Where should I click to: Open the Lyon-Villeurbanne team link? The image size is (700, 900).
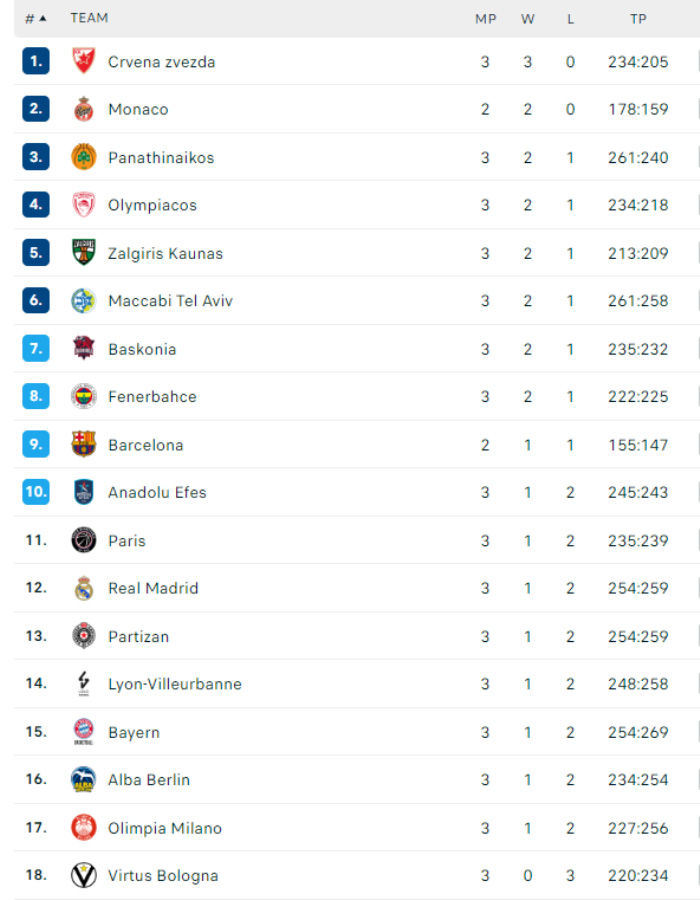tap(174, 684)
